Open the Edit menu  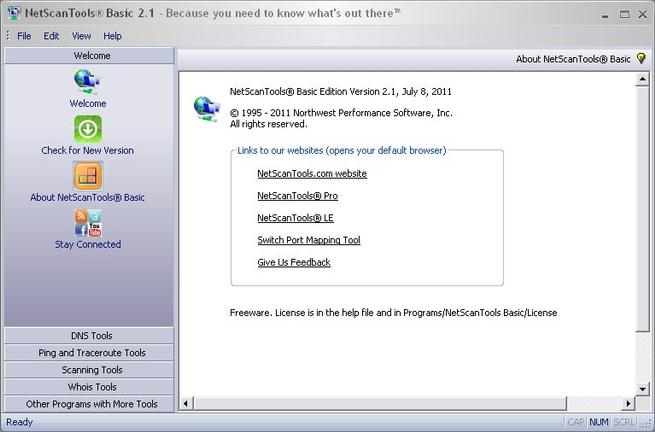click(x=51, y=36)
